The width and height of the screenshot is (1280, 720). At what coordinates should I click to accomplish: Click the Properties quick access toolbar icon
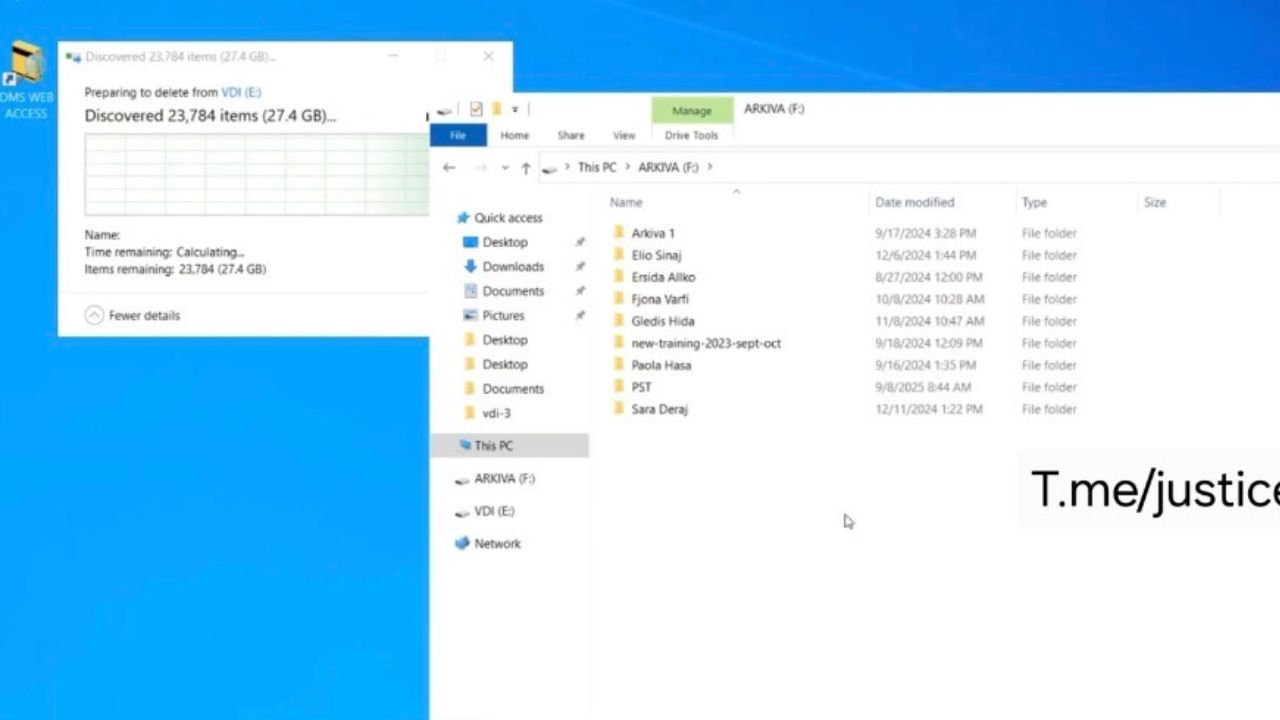coord(476,109)
